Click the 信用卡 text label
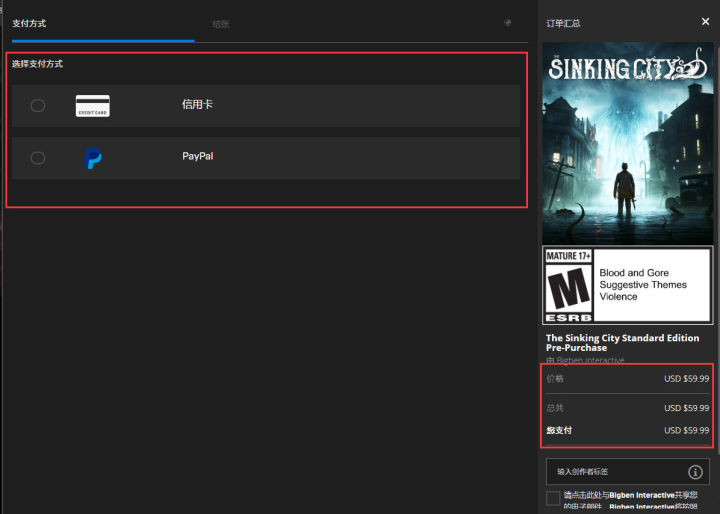The height and width of the screenshot is (514, 720). coord(197,105)
